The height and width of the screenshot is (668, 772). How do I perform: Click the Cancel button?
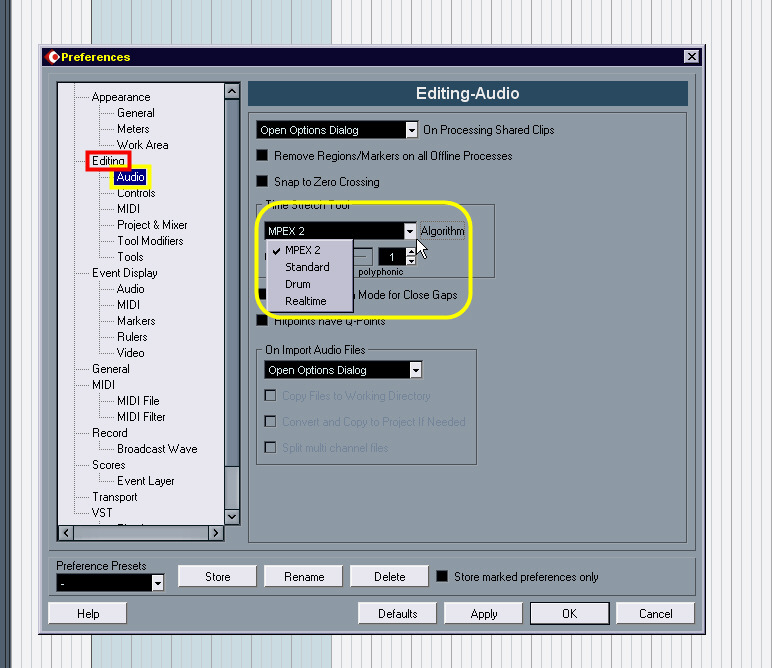655,614
